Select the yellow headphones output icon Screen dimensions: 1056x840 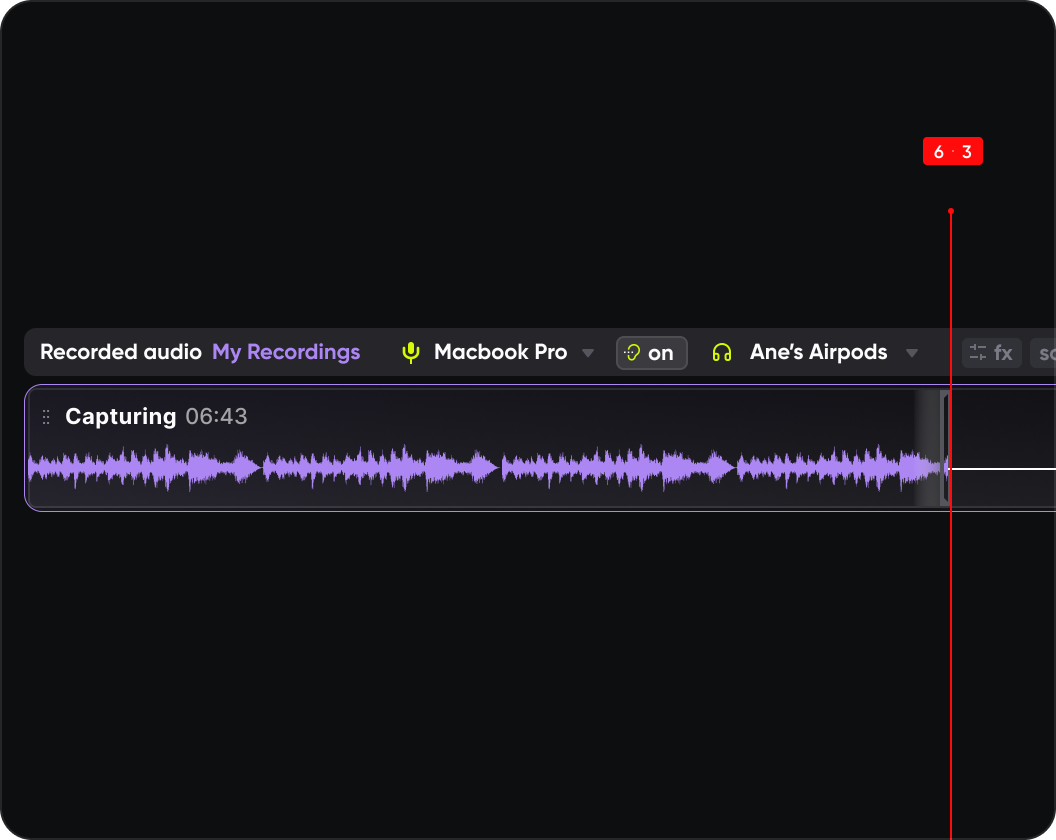pos(722,352)
